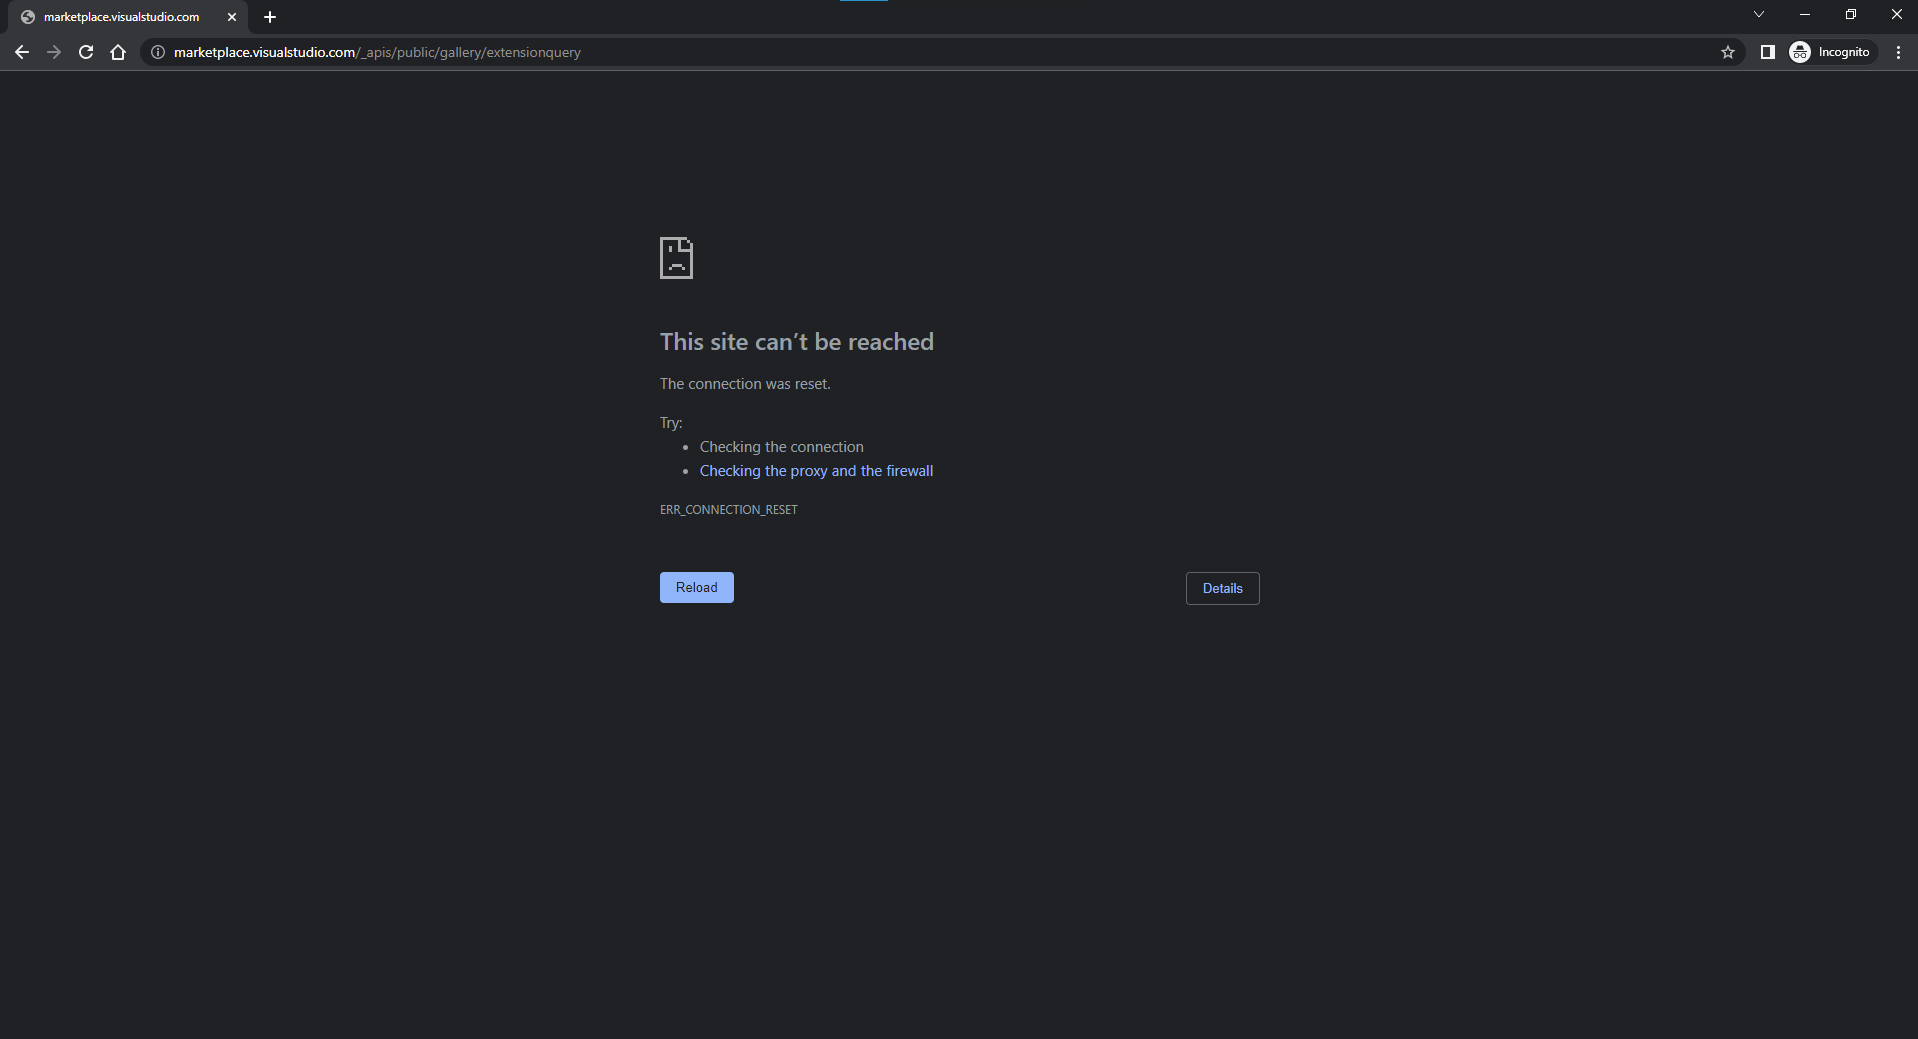The image size is (1918, 1039).
Task: Open a new tab with the plus button
Action: click(x=270, y=17)
